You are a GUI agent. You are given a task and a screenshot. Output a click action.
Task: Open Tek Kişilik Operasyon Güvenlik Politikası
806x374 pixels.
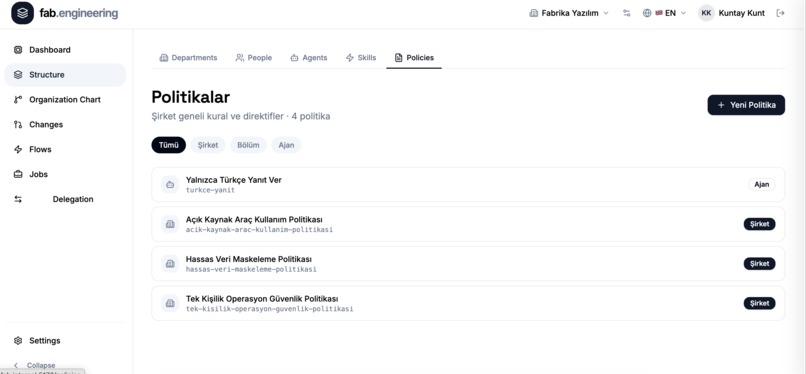[468, 304]
